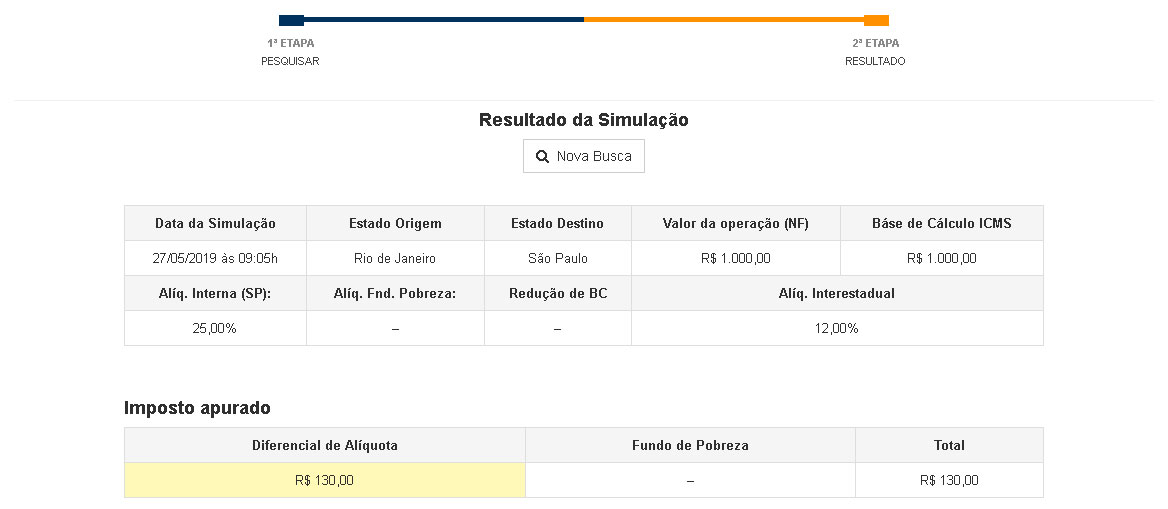The width and height of the screenshot is (1168, 509).
Task: Click the Base de Cálculo ICMS header
Action: (942, 223)
